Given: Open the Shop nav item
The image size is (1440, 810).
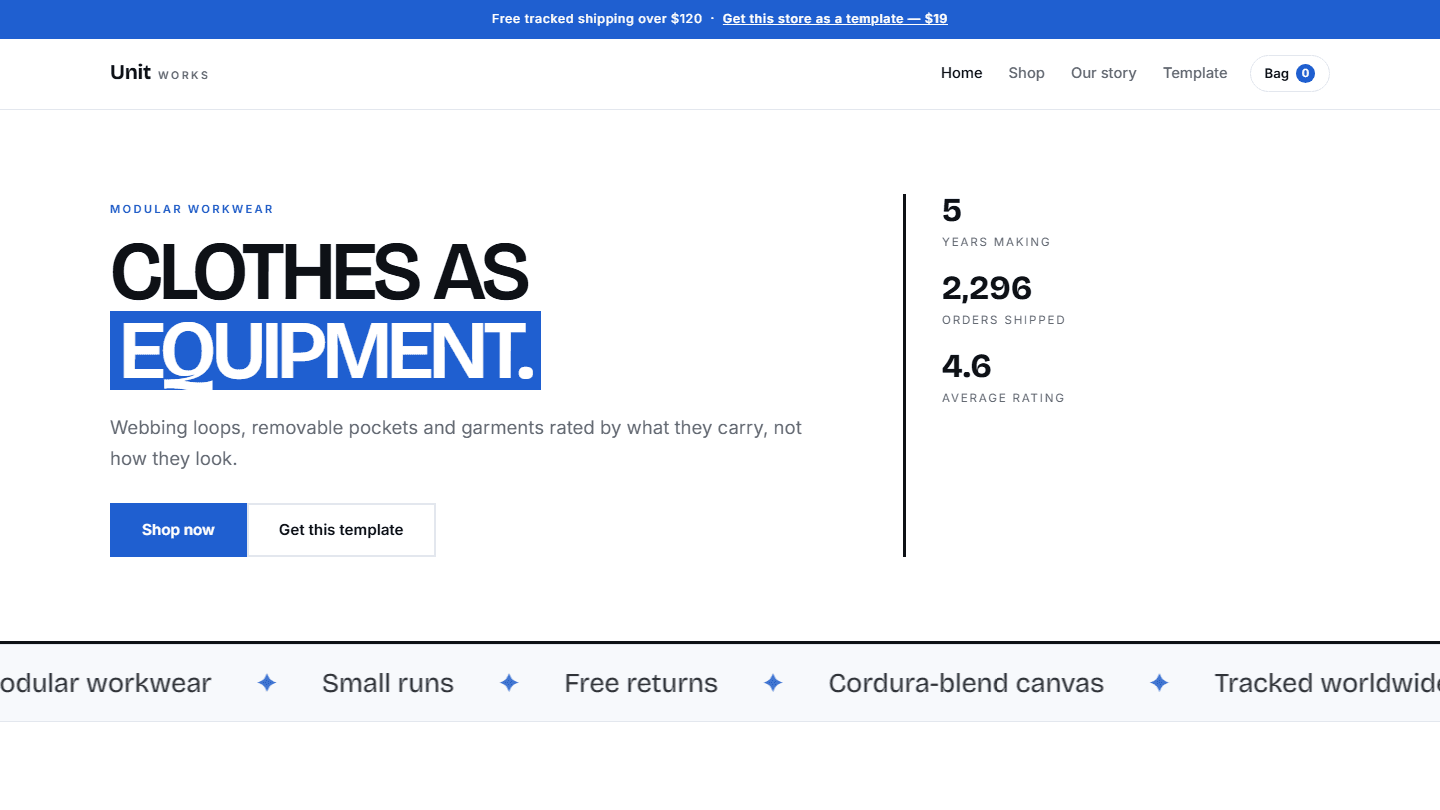Looking at the screenshot, I should pyautogui.click(x=1026, y=73).
